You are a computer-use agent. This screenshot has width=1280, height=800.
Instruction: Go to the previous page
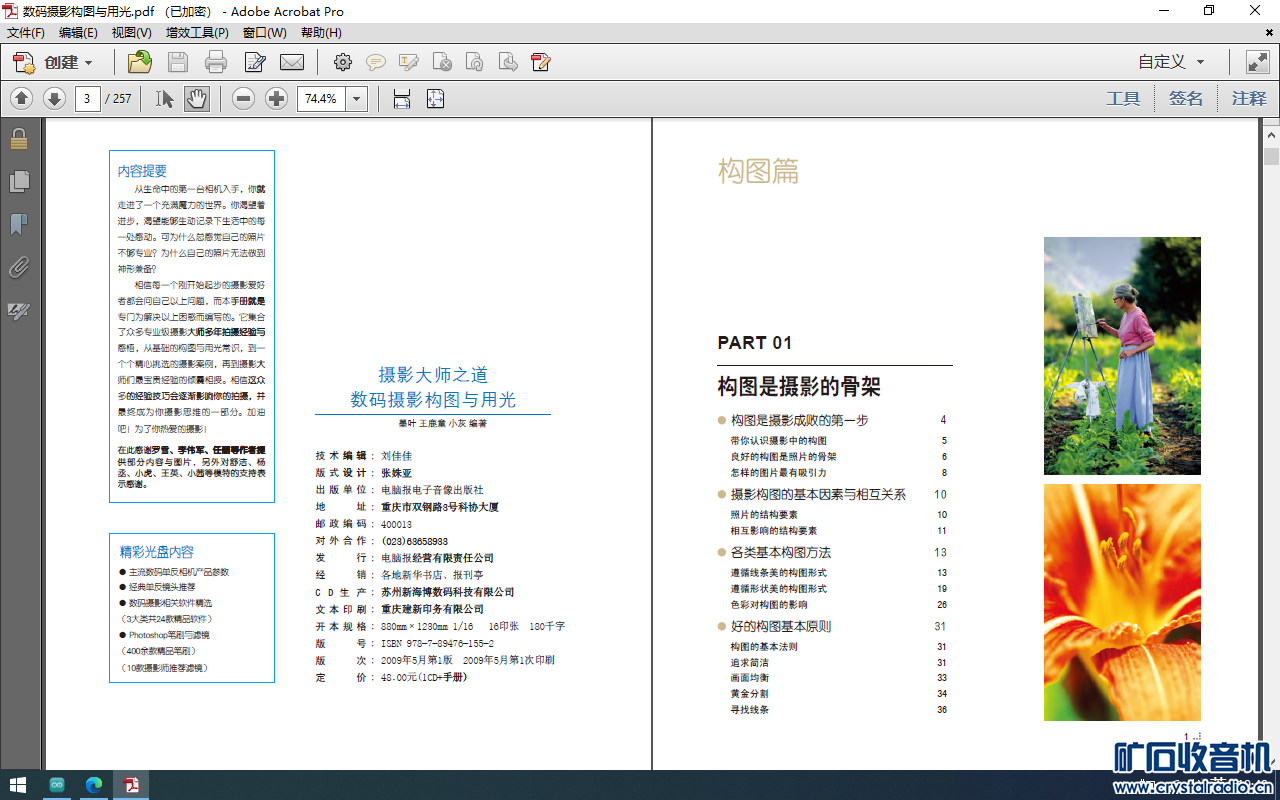(x=22, y=98)
